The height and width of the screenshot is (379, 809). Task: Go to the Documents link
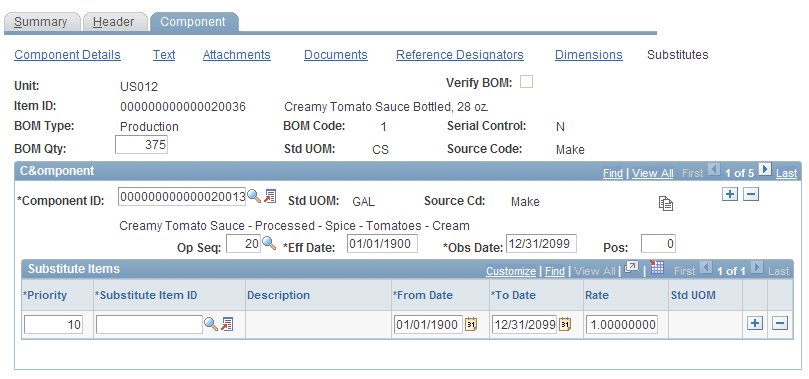pyautogui.click(x=336, y=55)
